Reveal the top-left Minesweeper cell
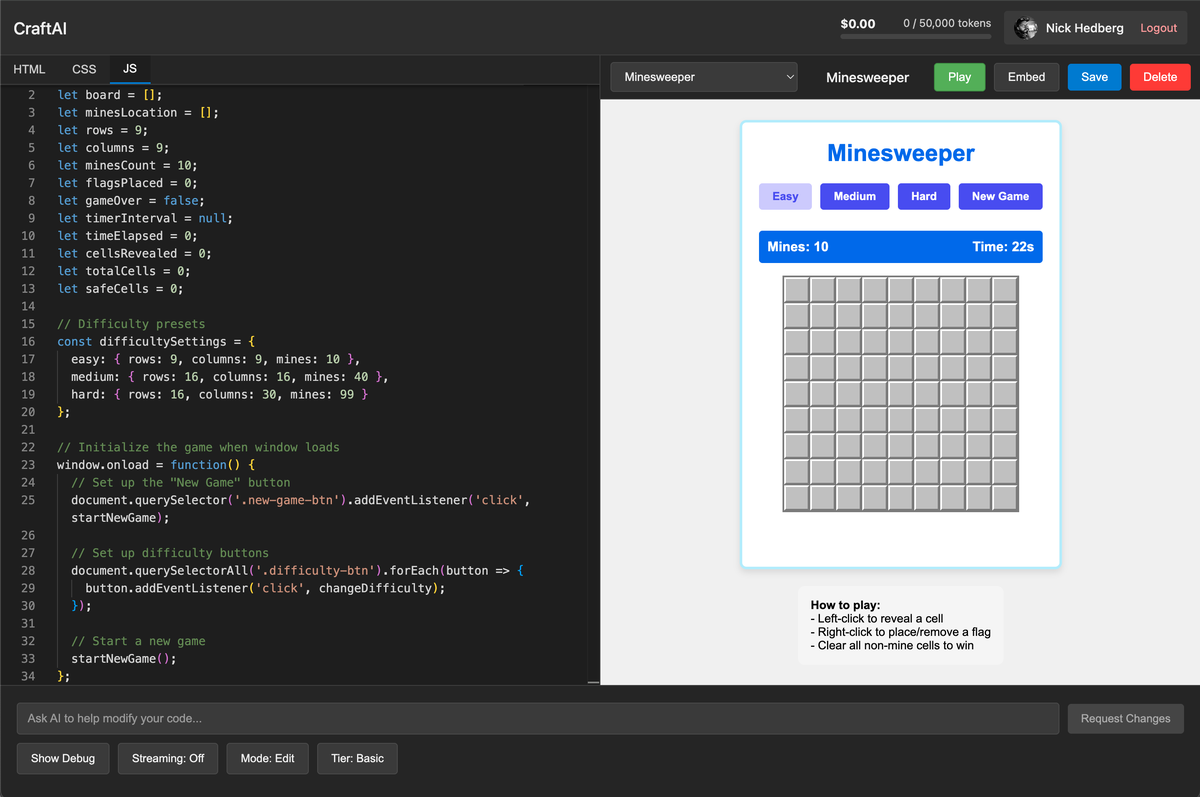This screenshot has width=1200, height=797. point(796,290)
